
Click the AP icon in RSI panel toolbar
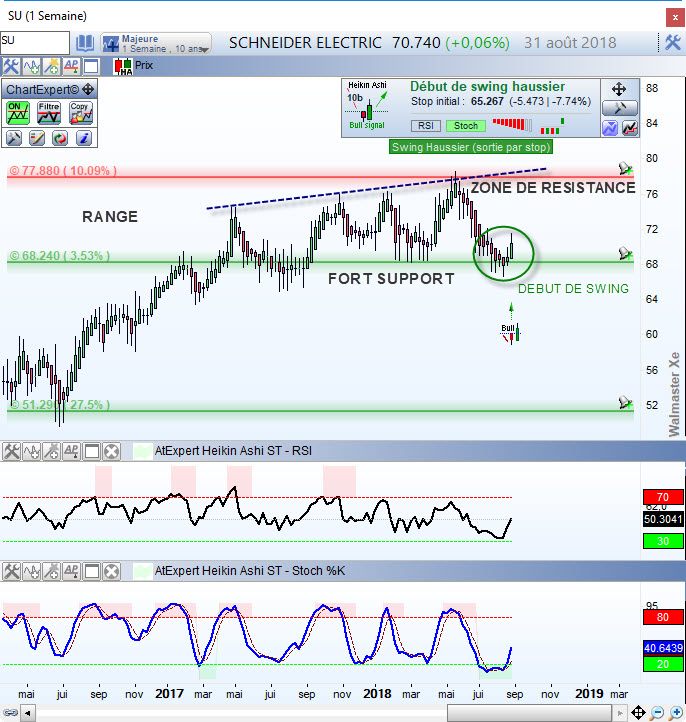71,452
